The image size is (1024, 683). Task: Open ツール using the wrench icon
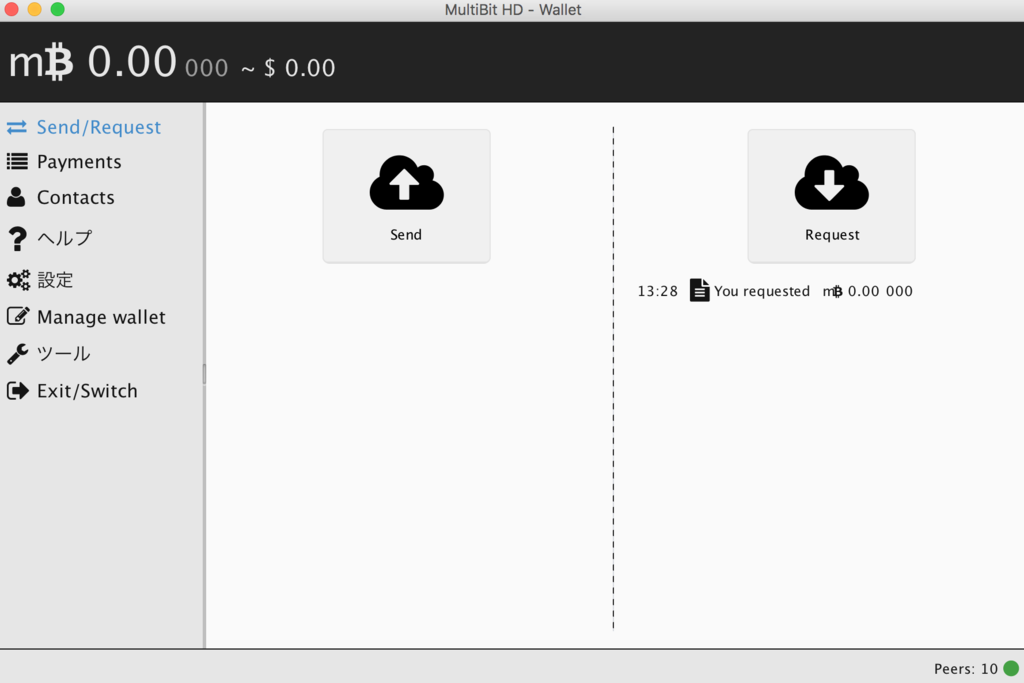point(17,353)
